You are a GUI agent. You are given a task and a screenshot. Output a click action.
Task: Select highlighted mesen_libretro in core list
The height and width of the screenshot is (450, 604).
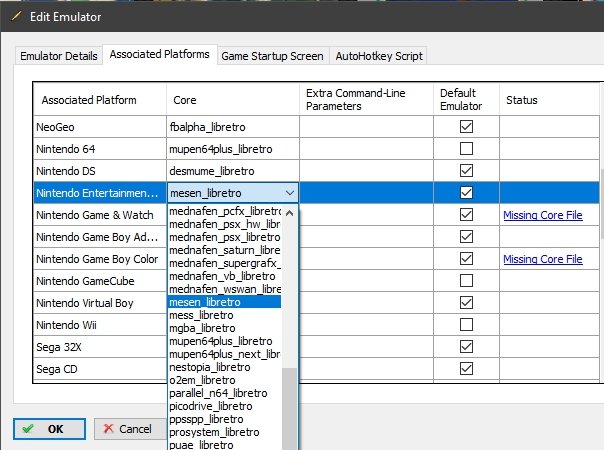click(x=225, y=302)
